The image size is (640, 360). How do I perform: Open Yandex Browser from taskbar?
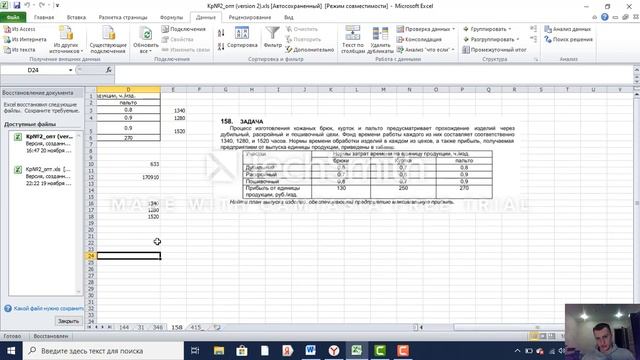tap(334, 351)
